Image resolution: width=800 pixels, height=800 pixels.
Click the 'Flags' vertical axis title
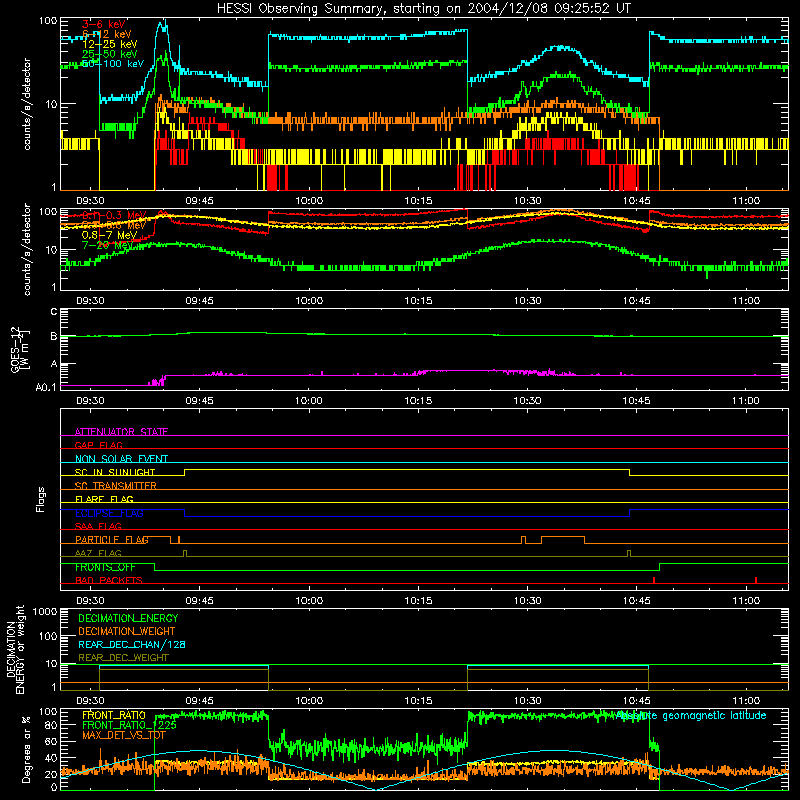(x=41, y=499)
